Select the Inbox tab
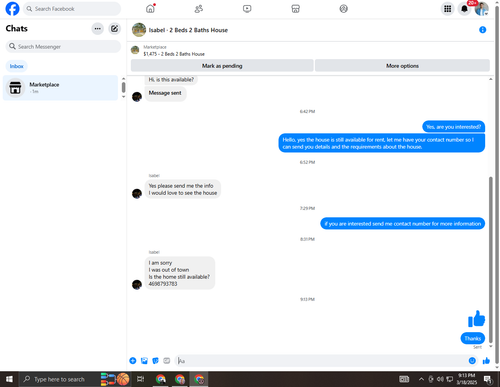 coord(16,66)
